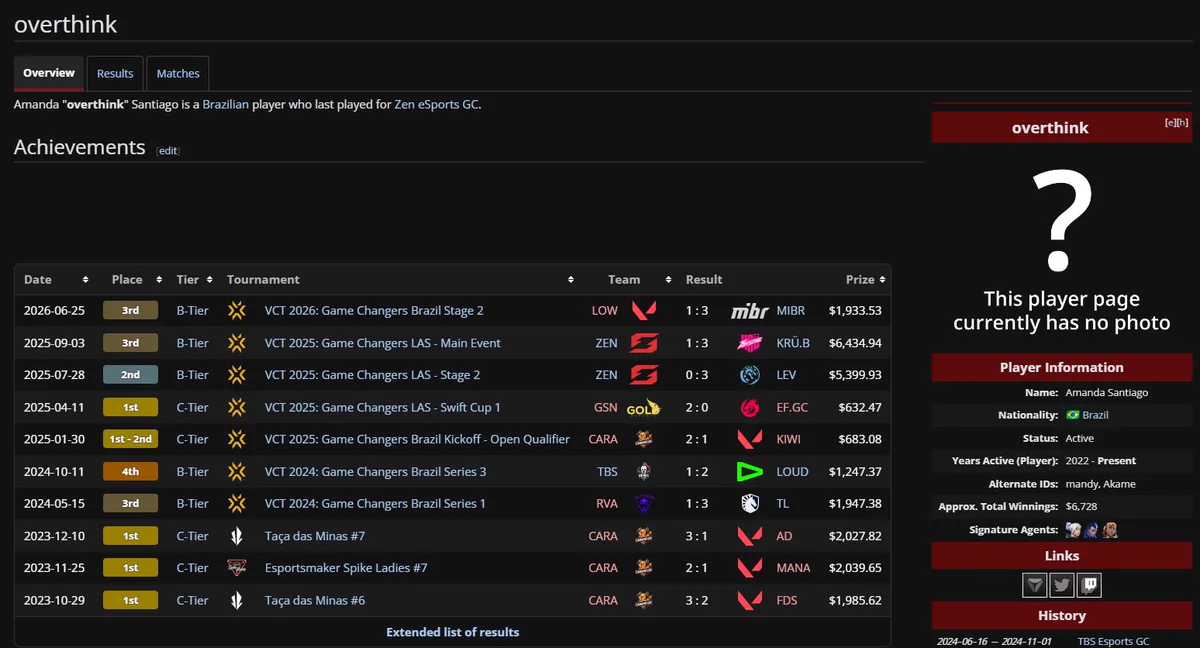The width and height of the screenshot is (1200, 648).
Task: Click the AD opponent logo
Action: tap(750, 536)
